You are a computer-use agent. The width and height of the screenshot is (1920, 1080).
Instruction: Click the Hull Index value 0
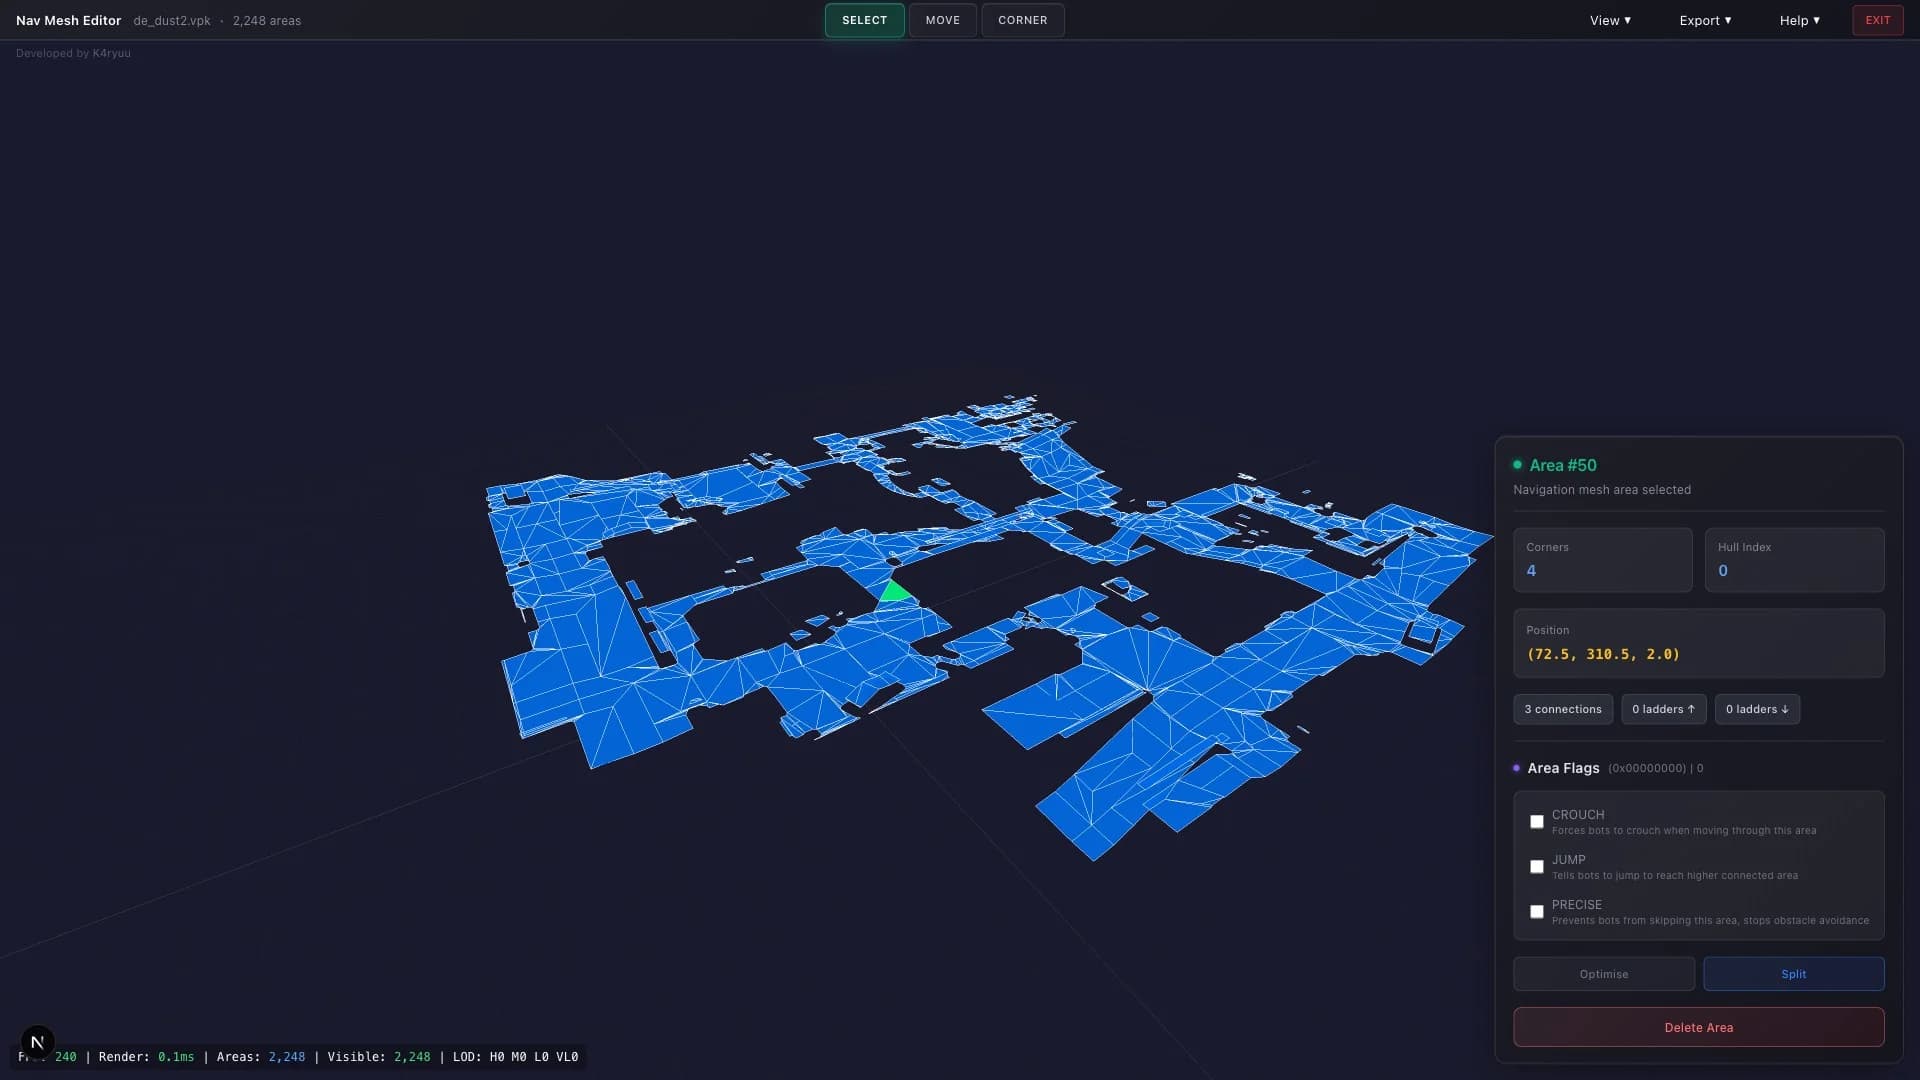pos(1723,571)
